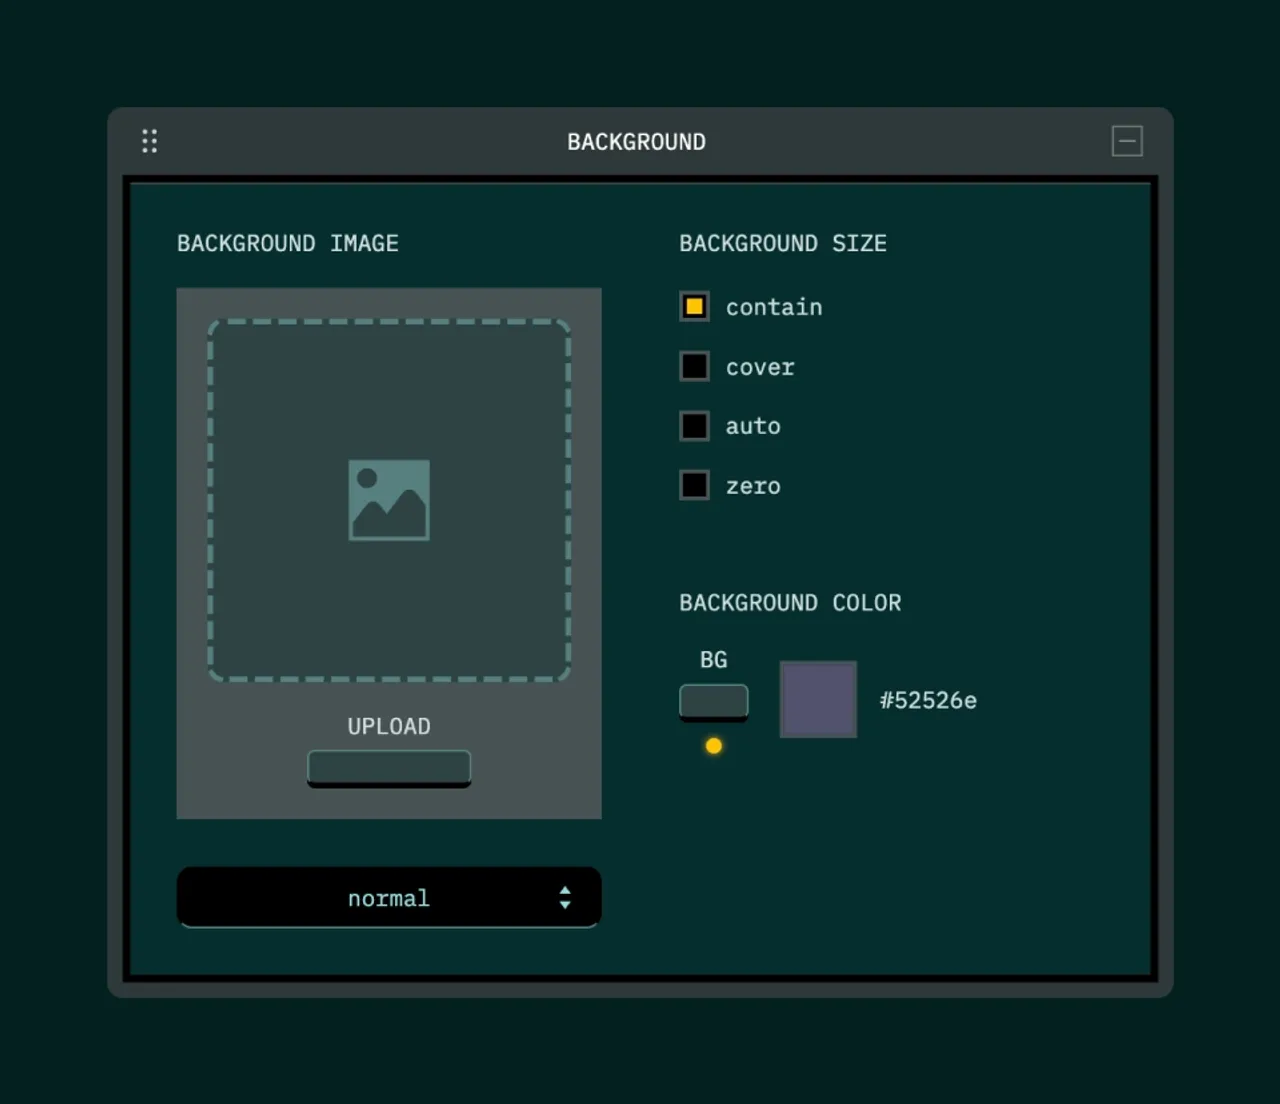Uncheck the contain checkbox

tap(694, 307)
